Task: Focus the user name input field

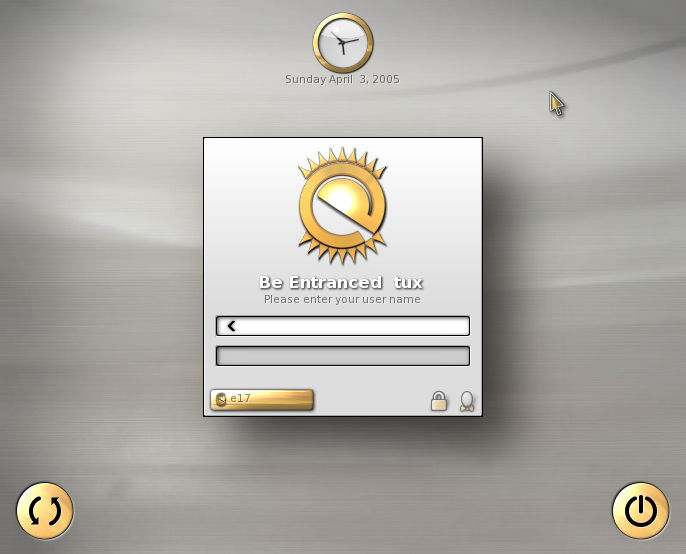Action: (x=343, y=326)
